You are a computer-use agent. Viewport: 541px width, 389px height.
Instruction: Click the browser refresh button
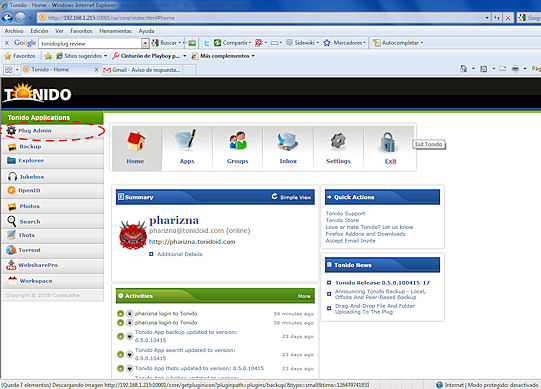(496, 18)
